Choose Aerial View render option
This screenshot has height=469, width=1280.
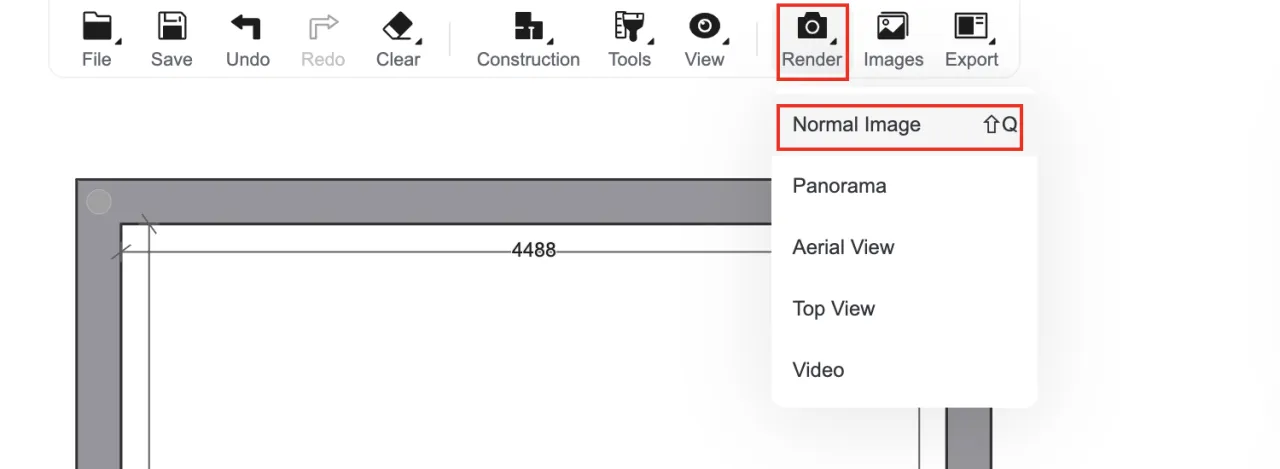pos(843,247)
